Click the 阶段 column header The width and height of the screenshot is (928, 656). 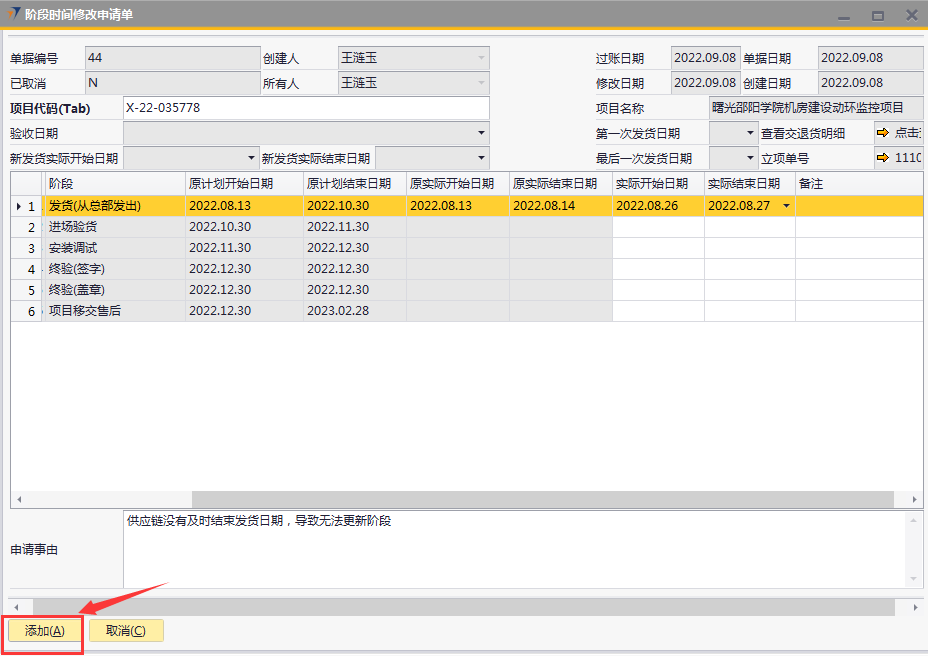click(115, 184)
